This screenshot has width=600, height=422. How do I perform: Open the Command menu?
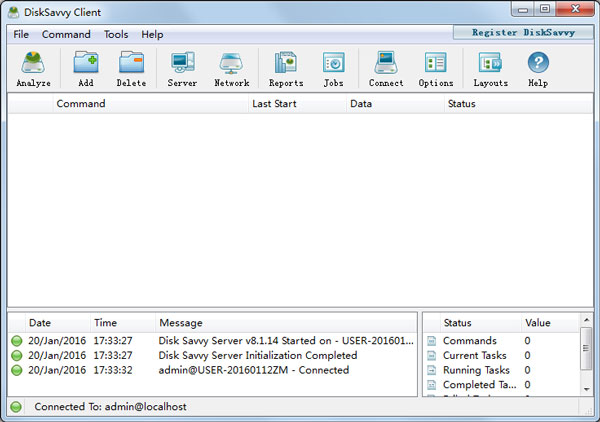tap(66, 34)
